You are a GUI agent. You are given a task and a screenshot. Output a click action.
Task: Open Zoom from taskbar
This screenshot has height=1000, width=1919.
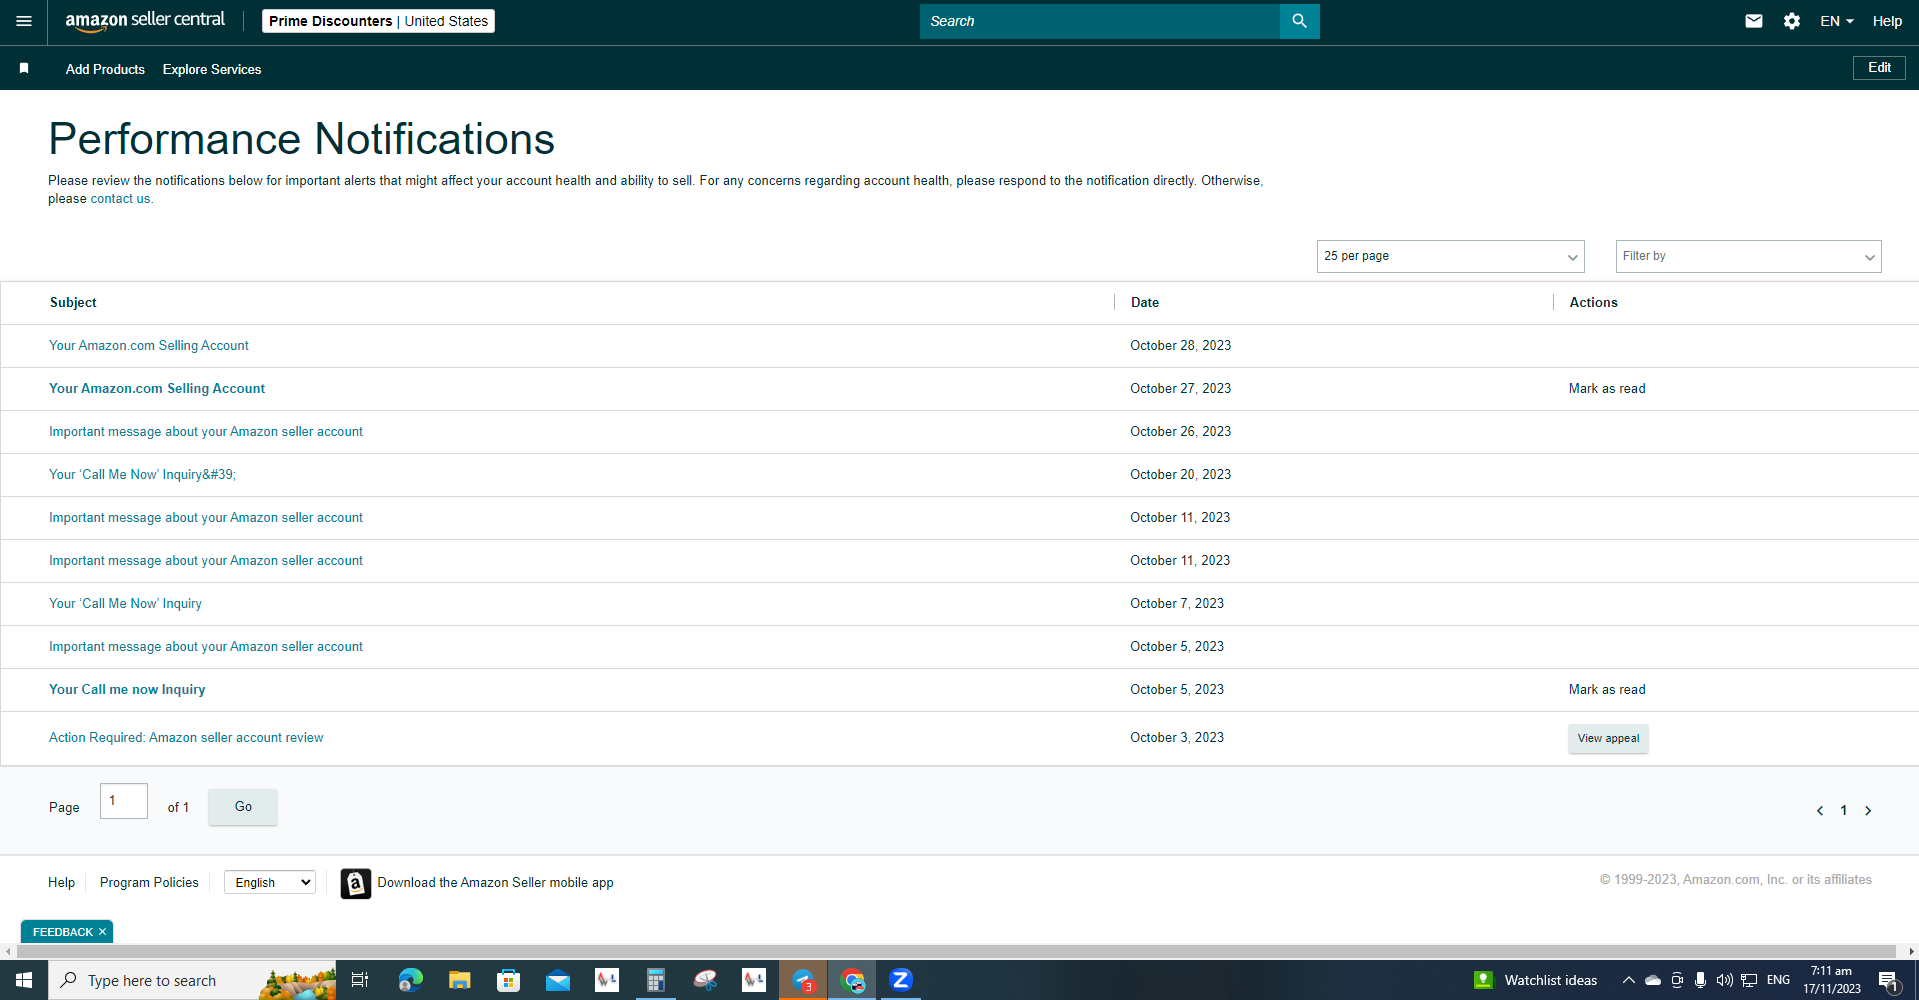coord(901,980)
